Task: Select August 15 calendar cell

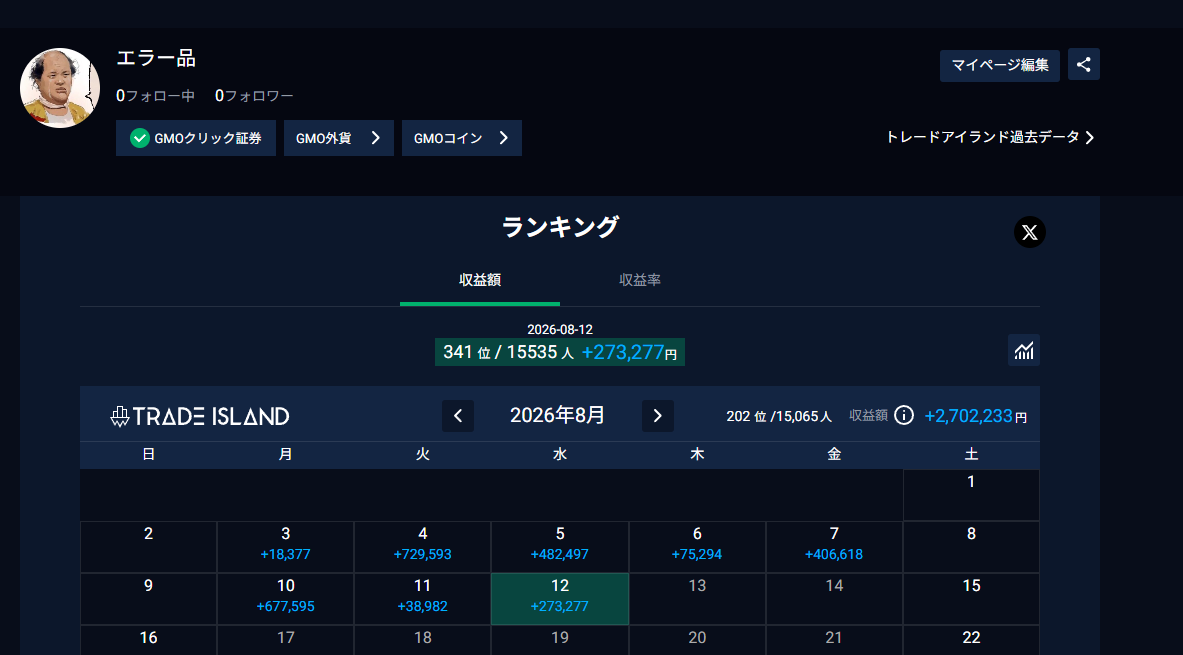Action: tap(971, 599)
